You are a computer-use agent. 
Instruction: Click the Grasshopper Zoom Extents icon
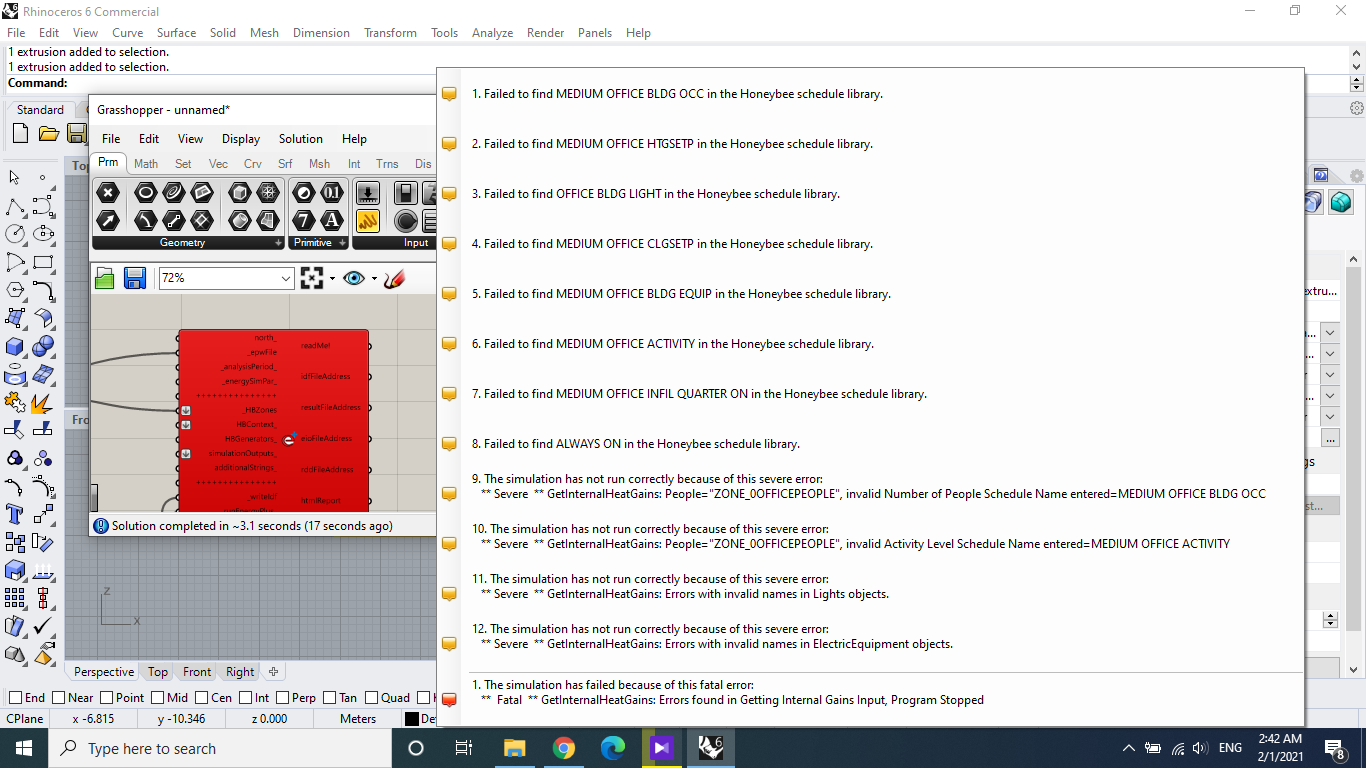point(312,278)
